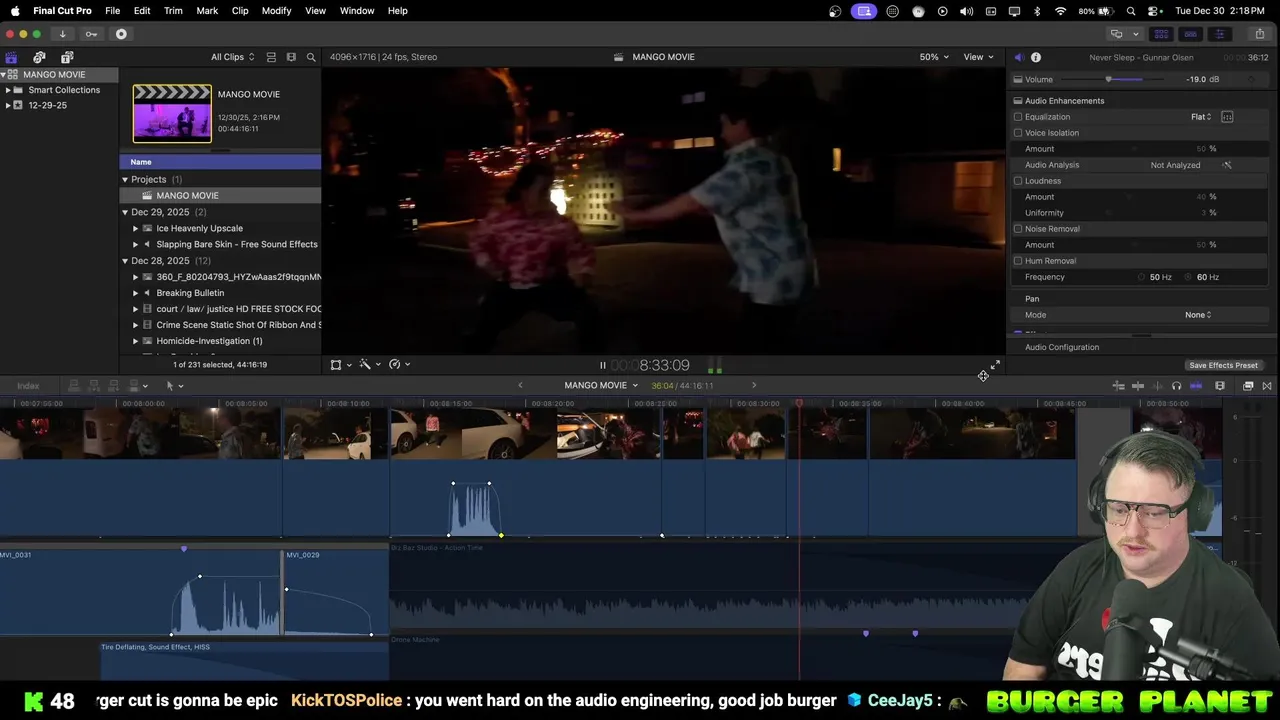Click the Name column header
Screen dimensions: 1280x720
pos(220,162)
